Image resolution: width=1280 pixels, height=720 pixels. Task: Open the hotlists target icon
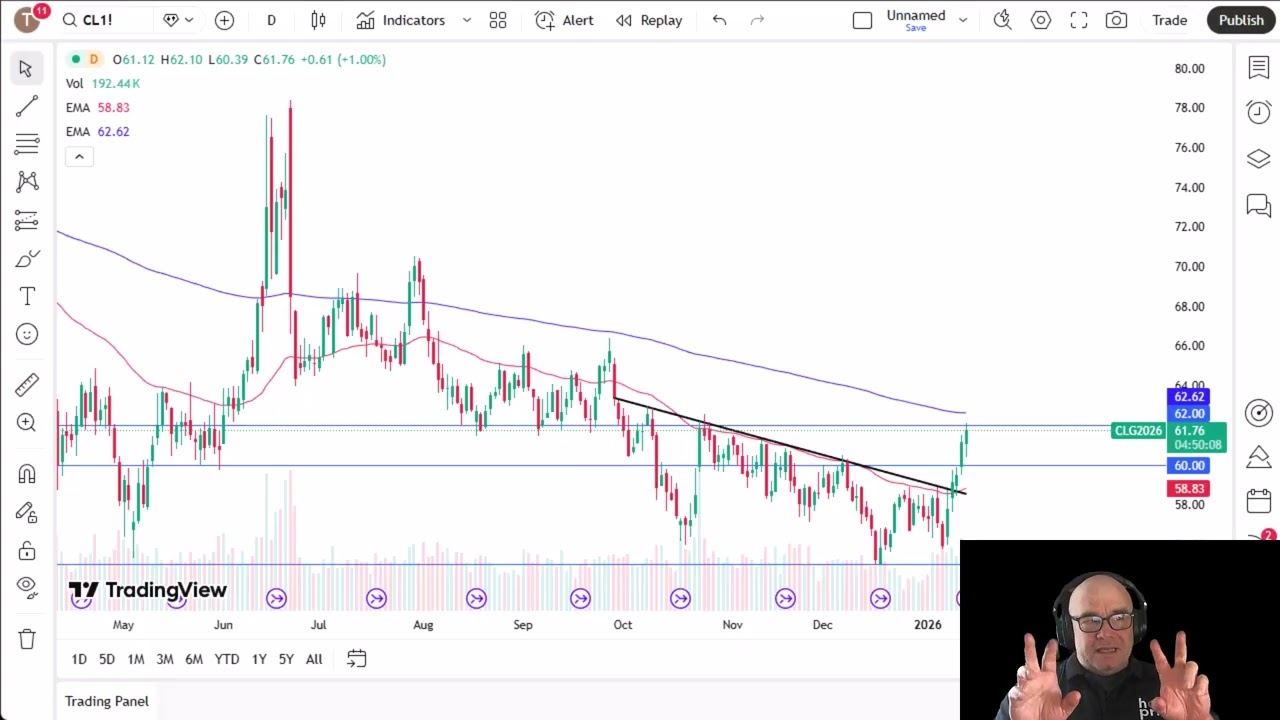pyautogui.click(x=1258, y=412)
